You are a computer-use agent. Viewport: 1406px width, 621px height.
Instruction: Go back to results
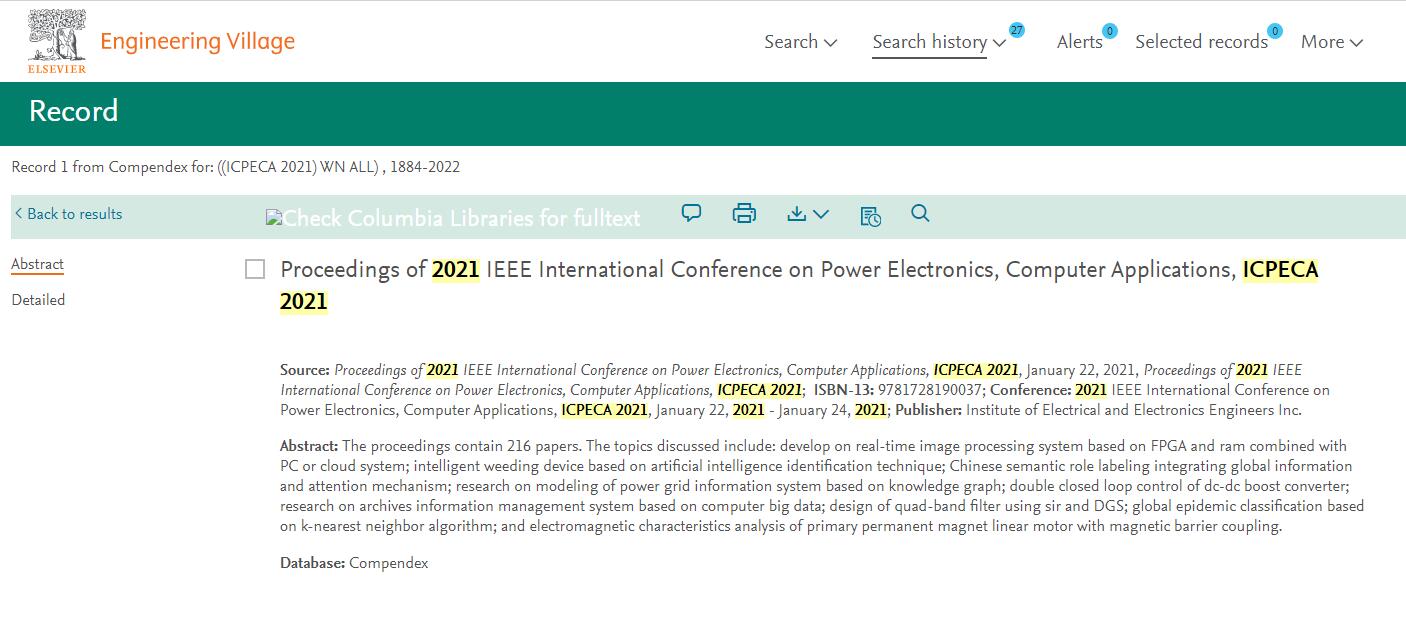pos(68,214)
